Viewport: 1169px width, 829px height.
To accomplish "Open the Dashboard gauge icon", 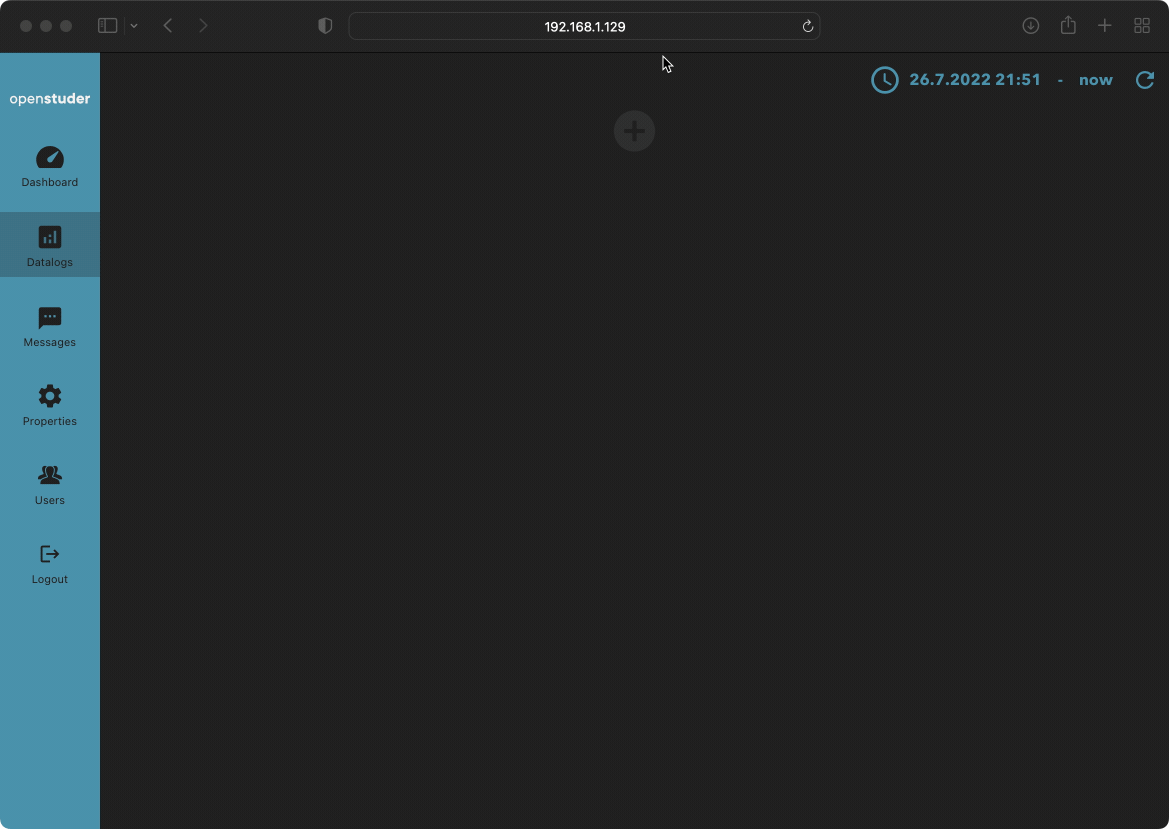I will 49,158.
